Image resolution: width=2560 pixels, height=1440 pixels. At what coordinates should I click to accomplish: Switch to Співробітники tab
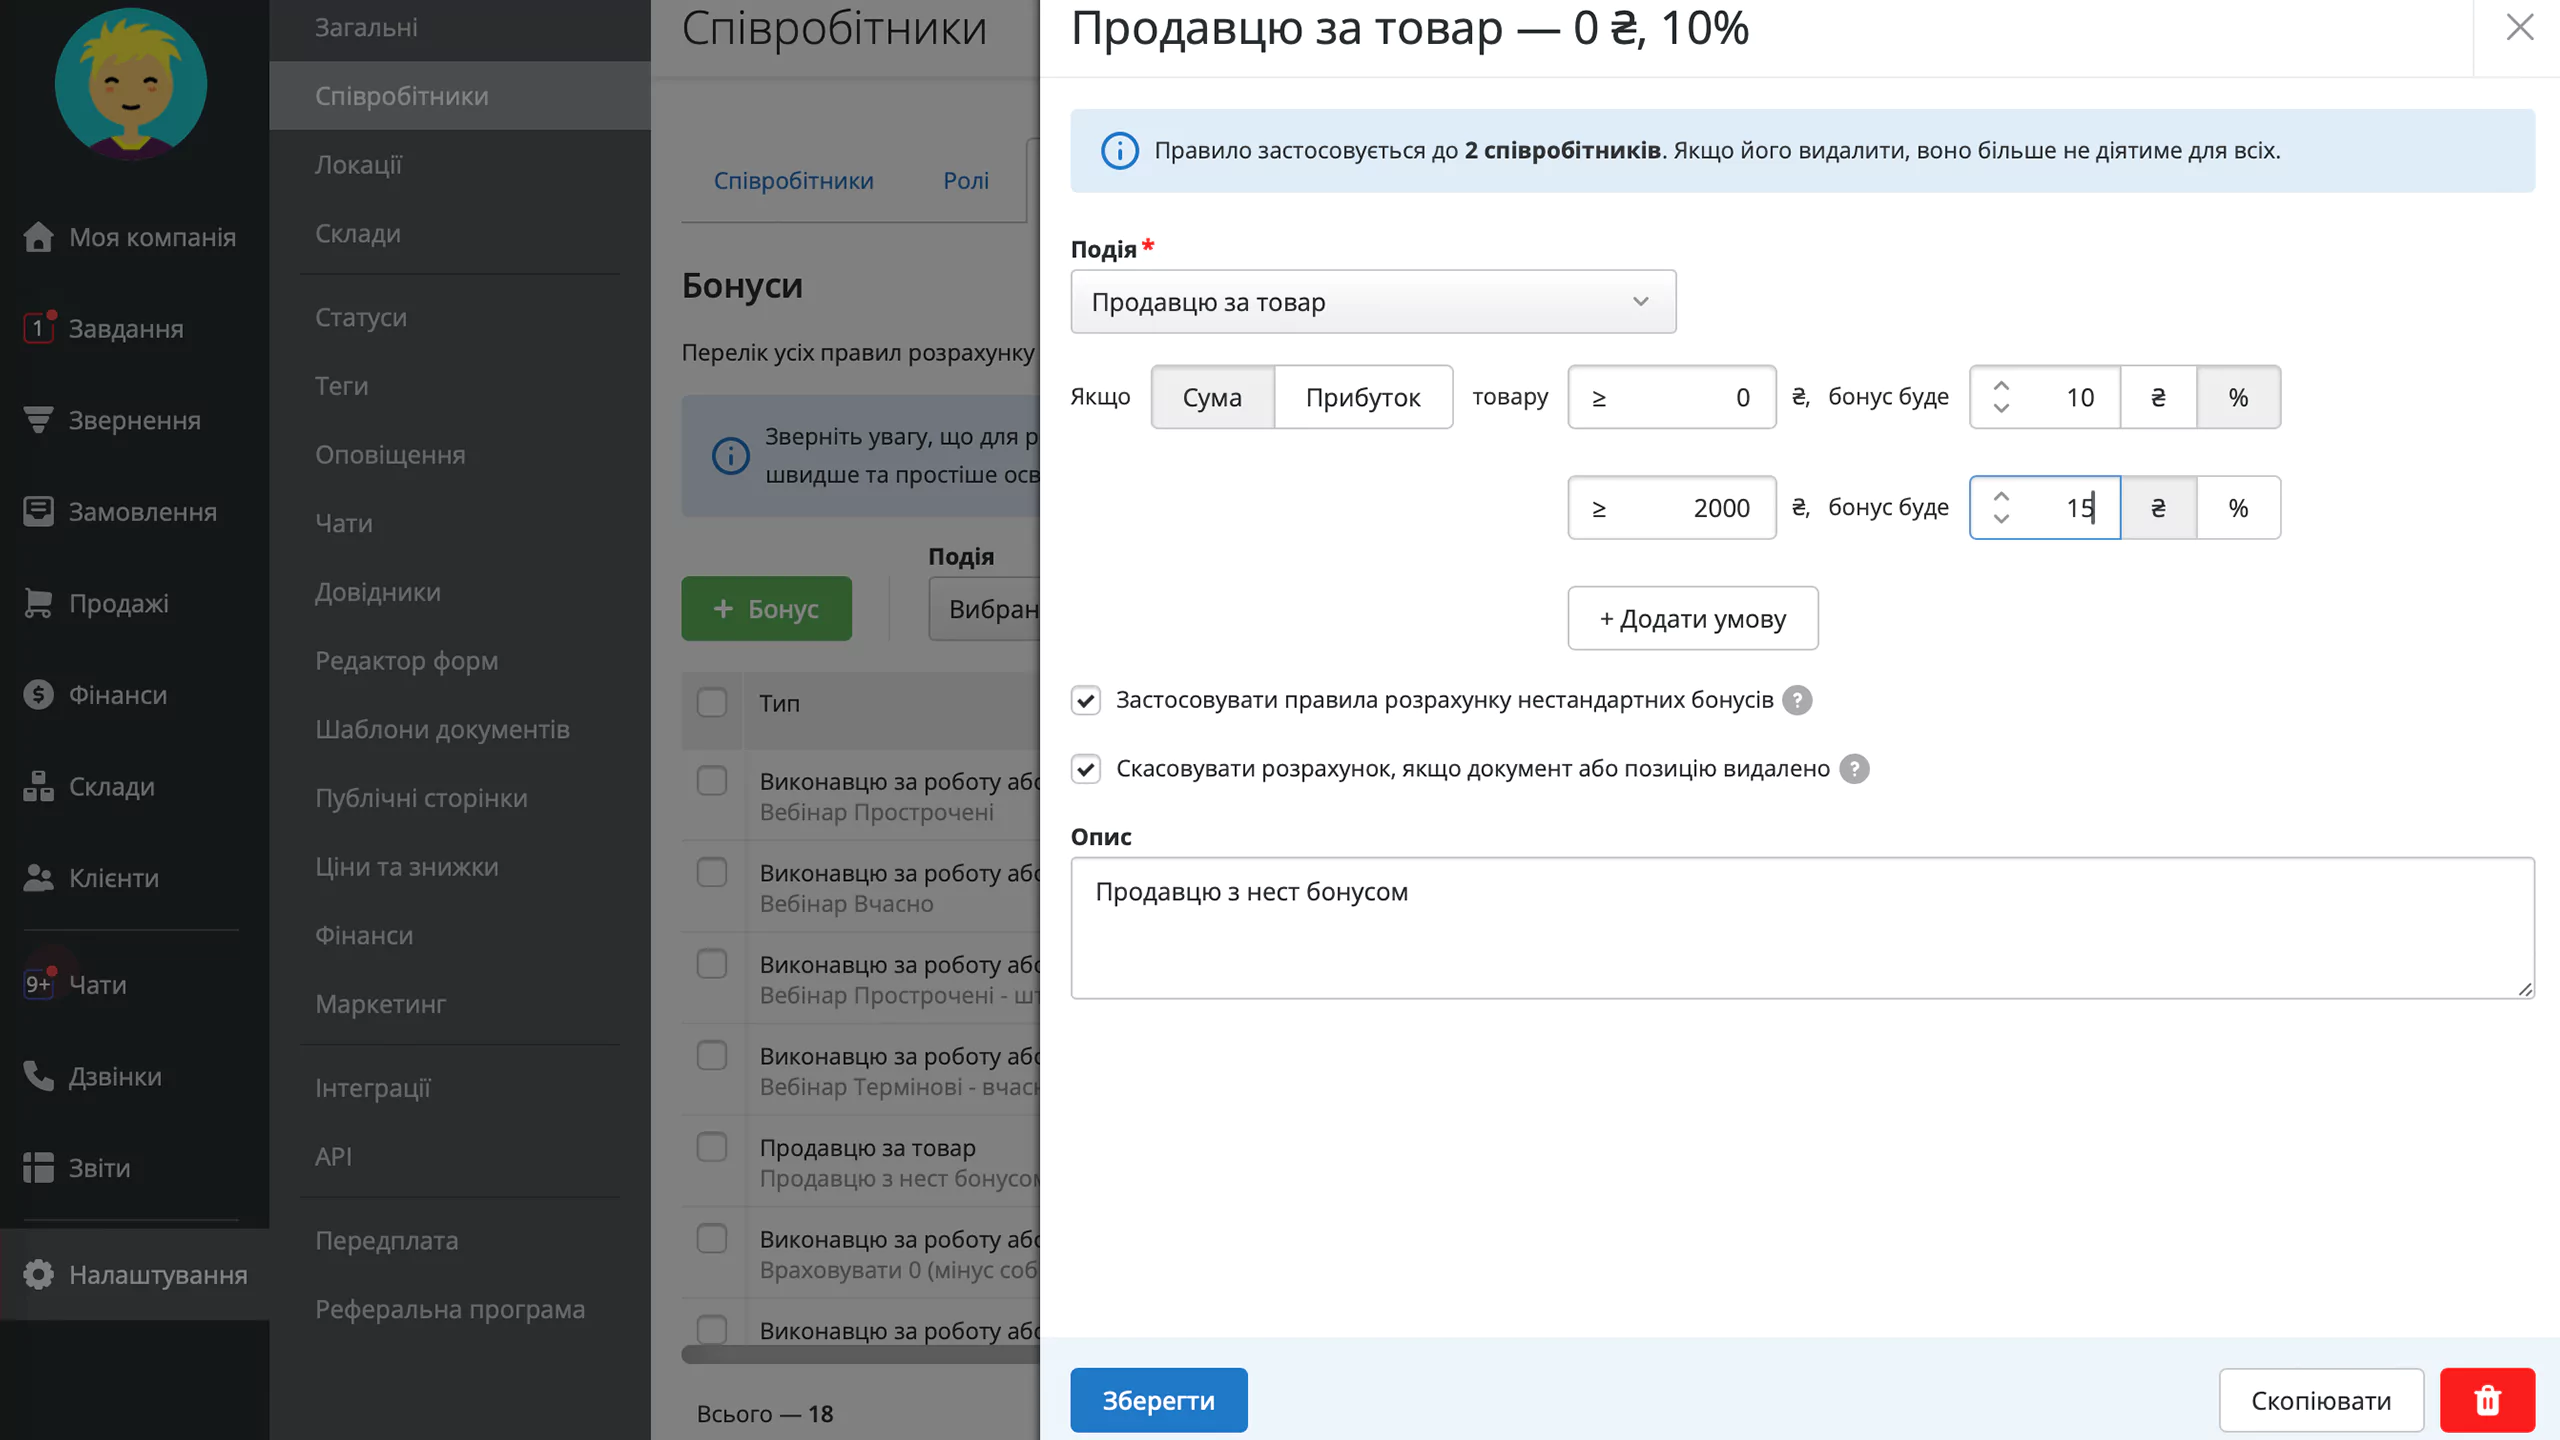click(x=793, y=181)
